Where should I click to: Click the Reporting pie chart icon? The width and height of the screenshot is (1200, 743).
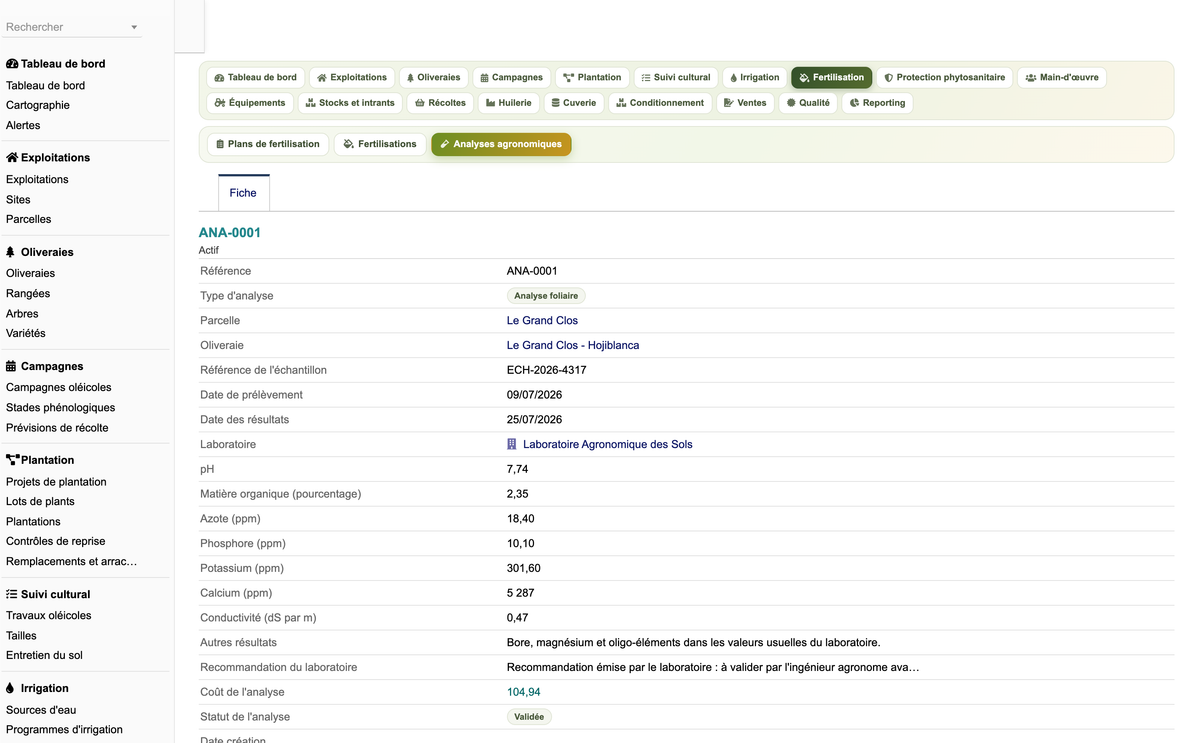pos(854,103)
